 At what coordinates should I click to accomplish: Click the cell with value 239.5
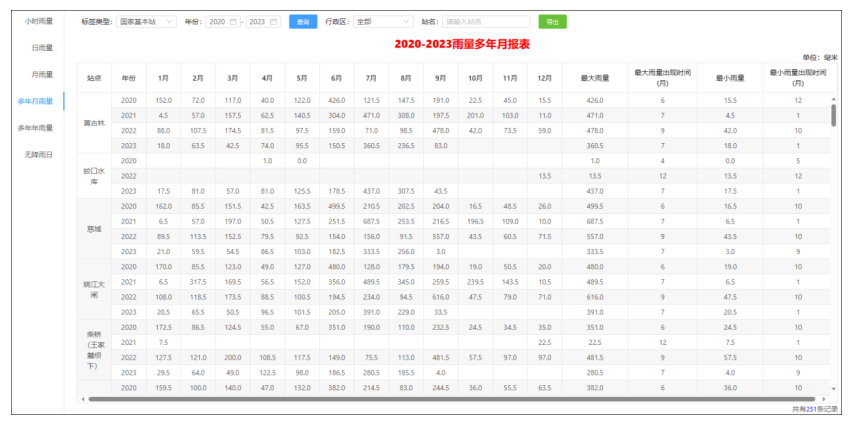coord(475,283)
